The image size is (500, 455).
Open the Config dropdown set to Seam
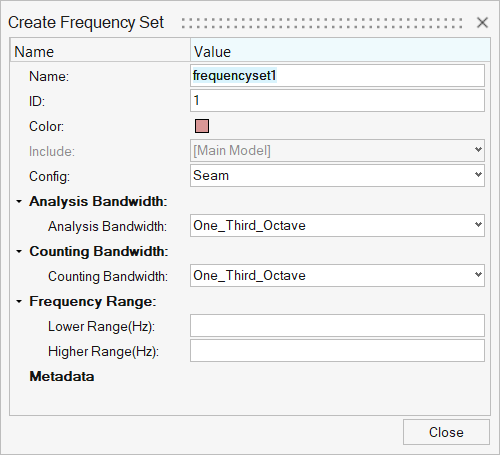[337, 176]
